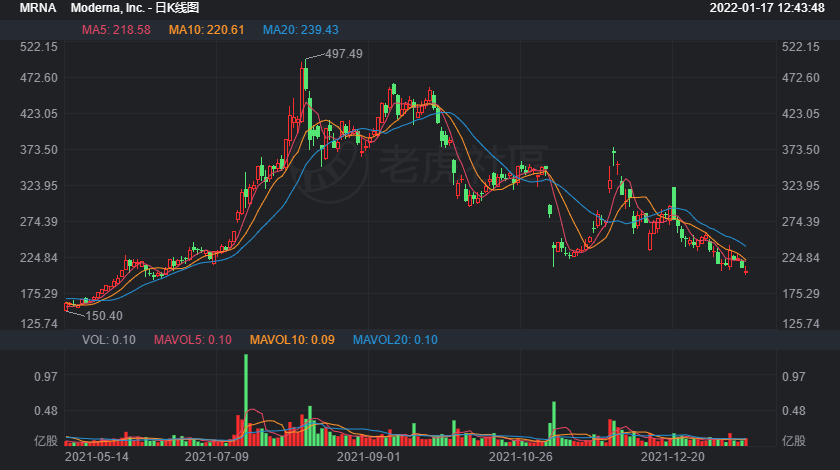Click the left axis 423.05 price label
The height and width of the screenshot is (470, 840).
(x=39, y=114)
